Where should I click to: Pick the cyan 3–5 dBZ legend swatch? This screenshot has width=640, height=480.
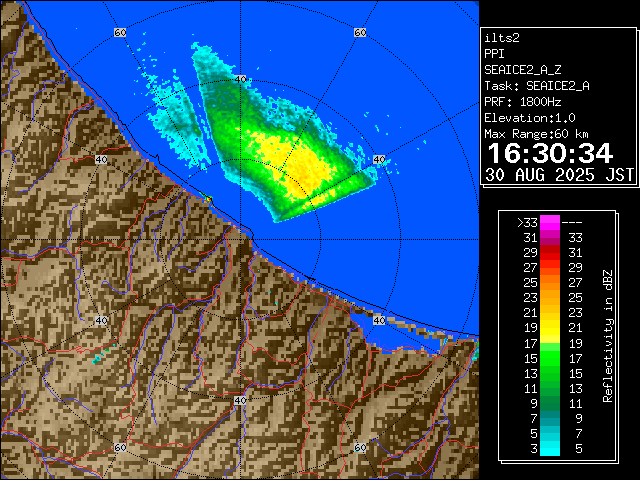[x=550, y=448]
